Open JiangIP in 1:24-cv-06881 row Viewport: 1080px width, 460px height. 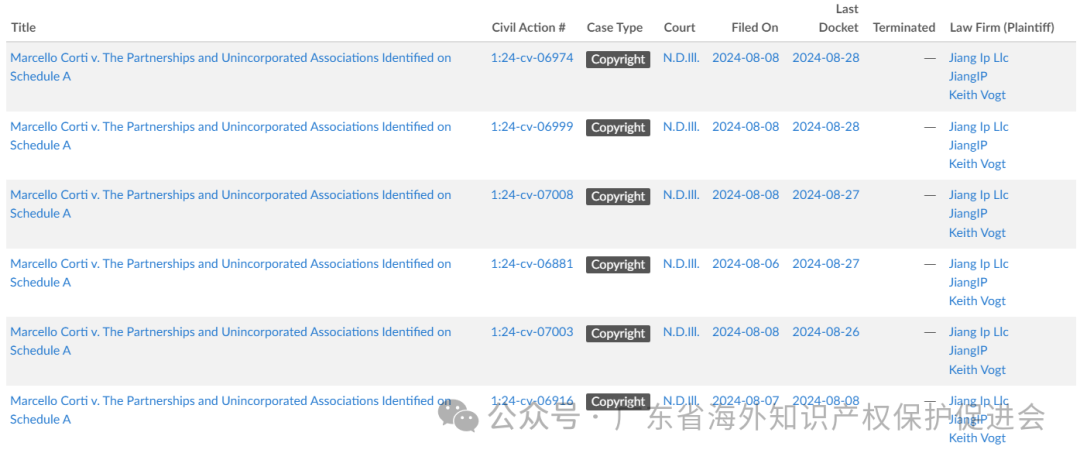click(968, 282)
